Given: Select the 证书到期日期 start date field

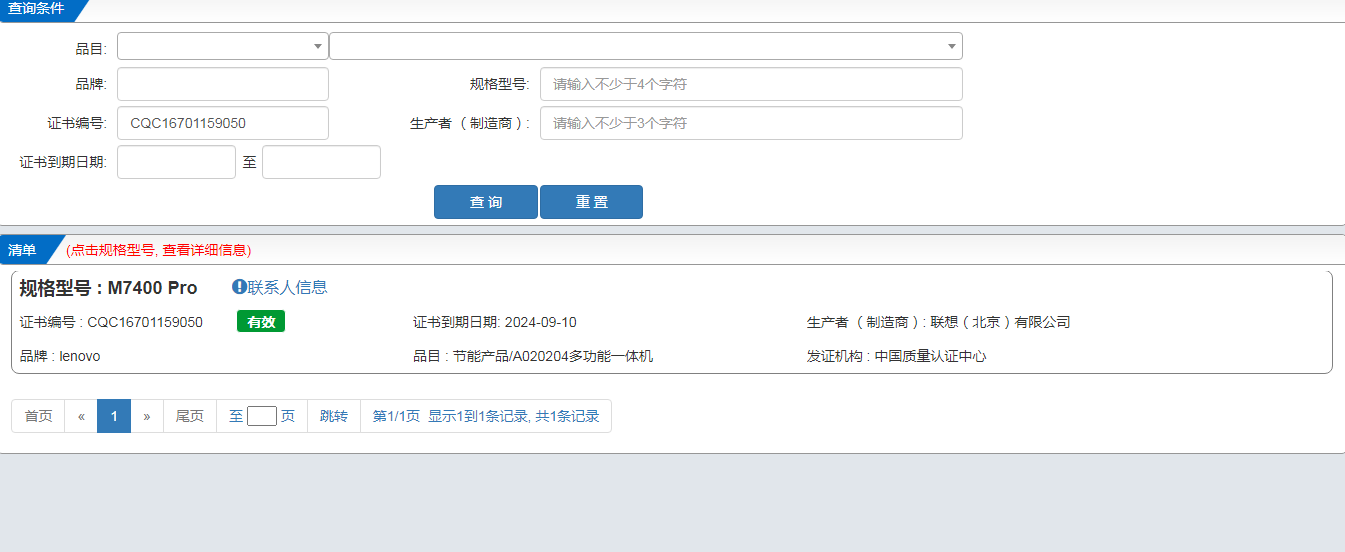Looking at the screenshot, I should tap(176, 162).
